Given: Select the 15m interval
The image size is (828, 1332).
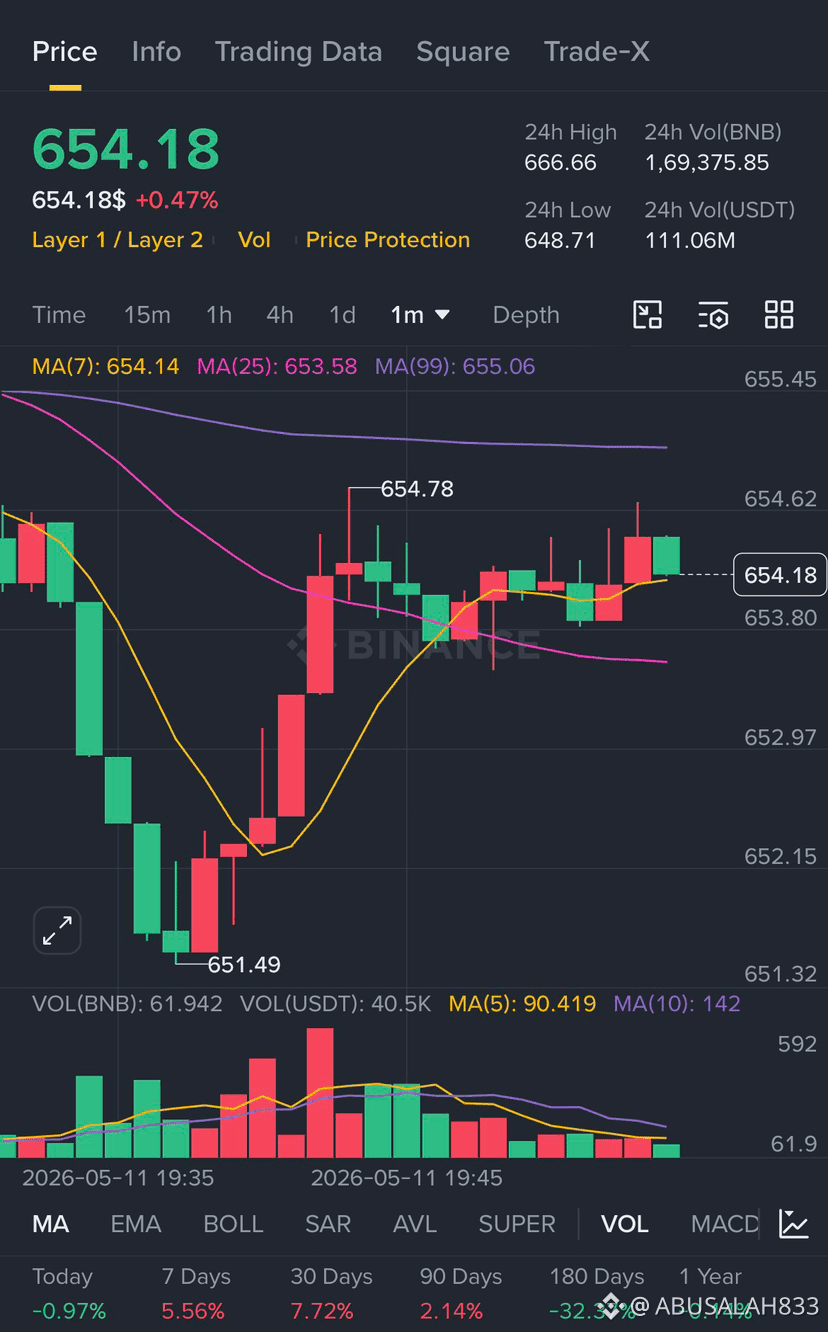Looking at the screenshot, I should tap(147, 315).
